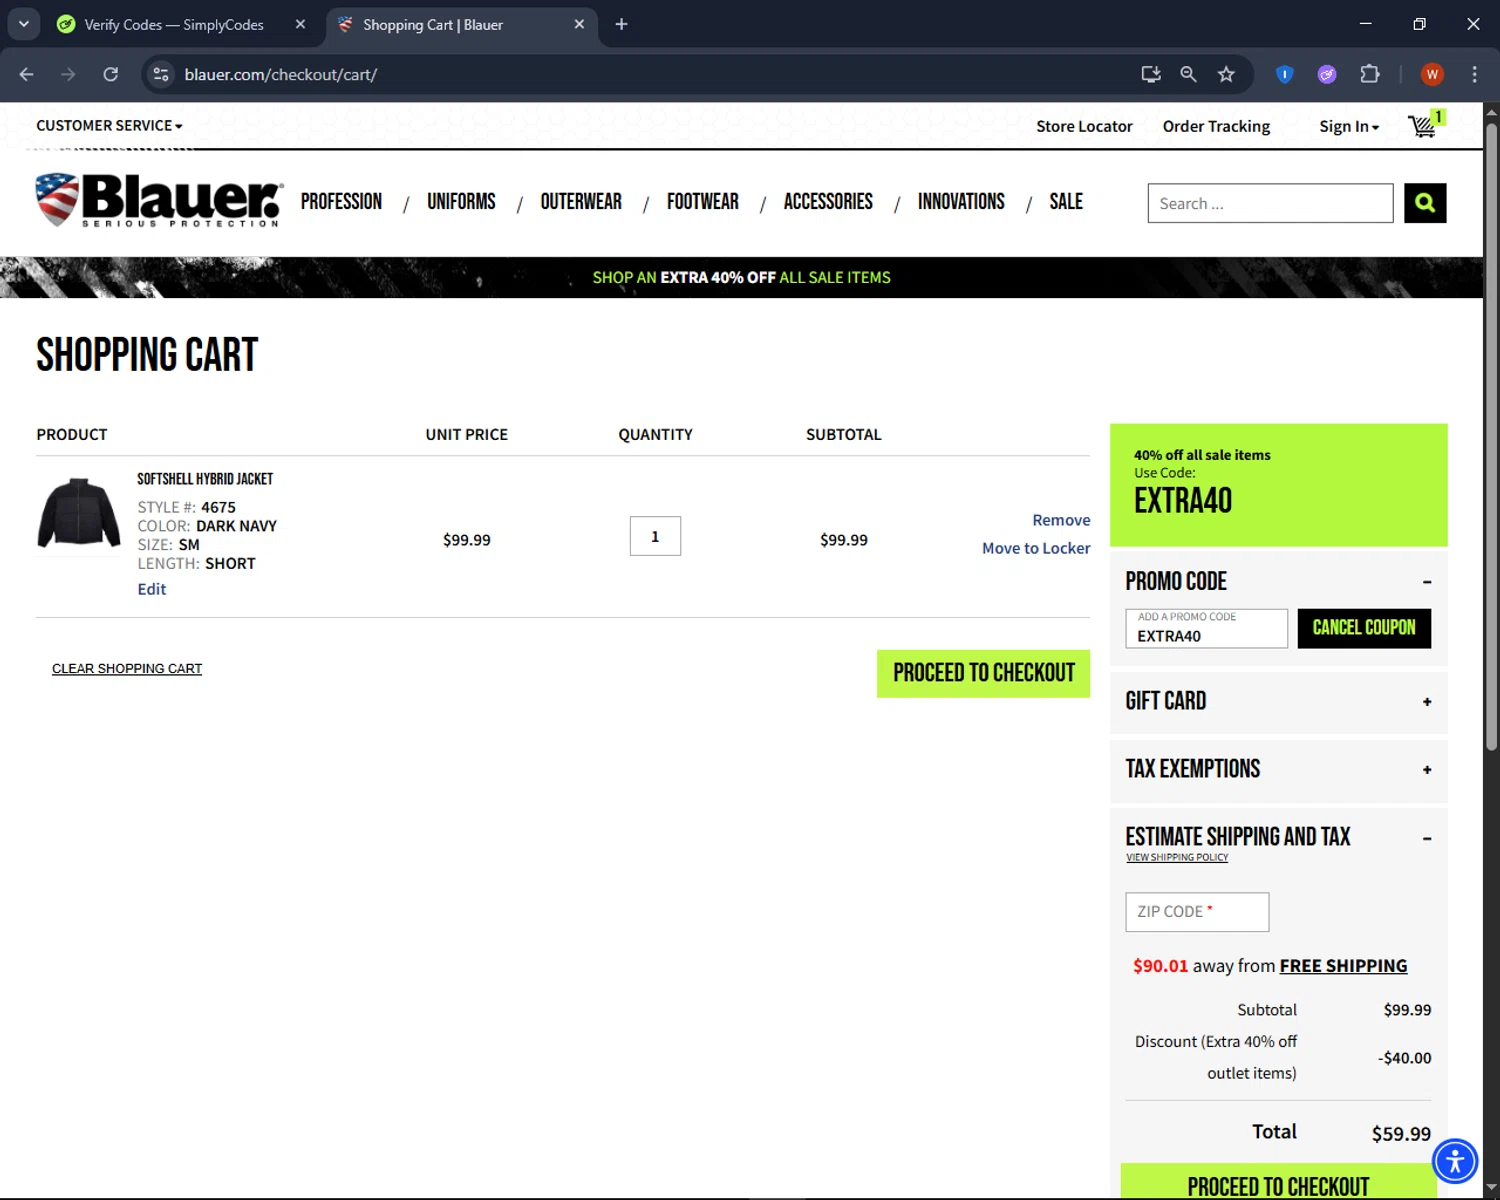Click Proceed to Checkout below cart table

point(983,673)
